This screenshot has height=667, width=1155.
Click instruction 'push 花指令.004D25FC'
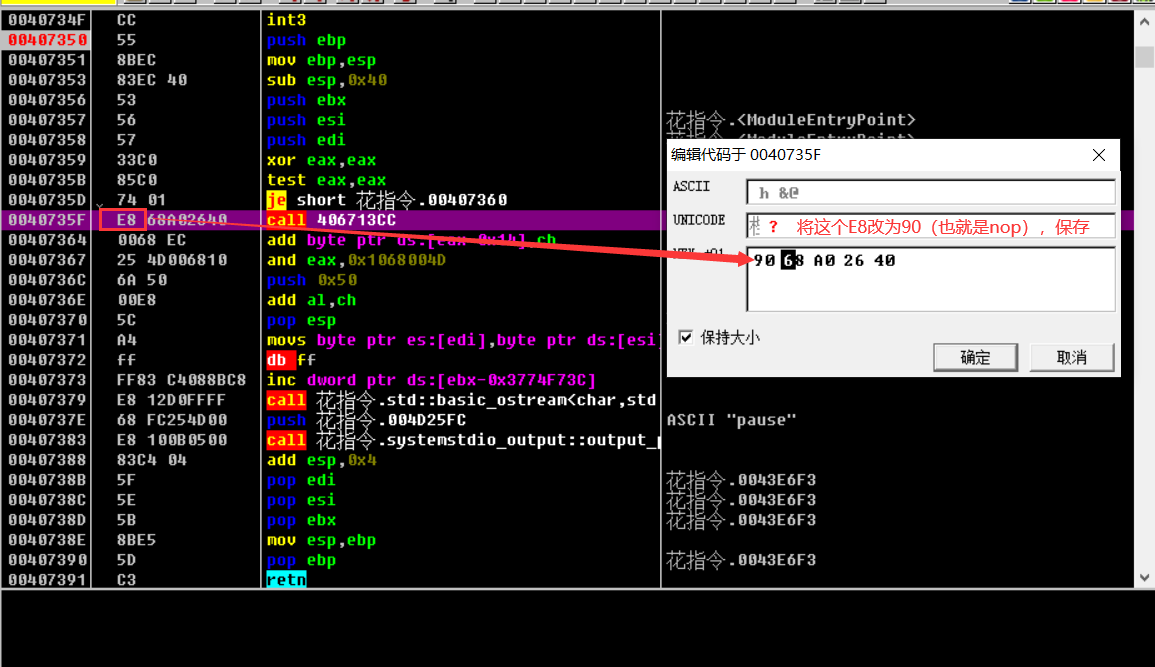point(366,420)
